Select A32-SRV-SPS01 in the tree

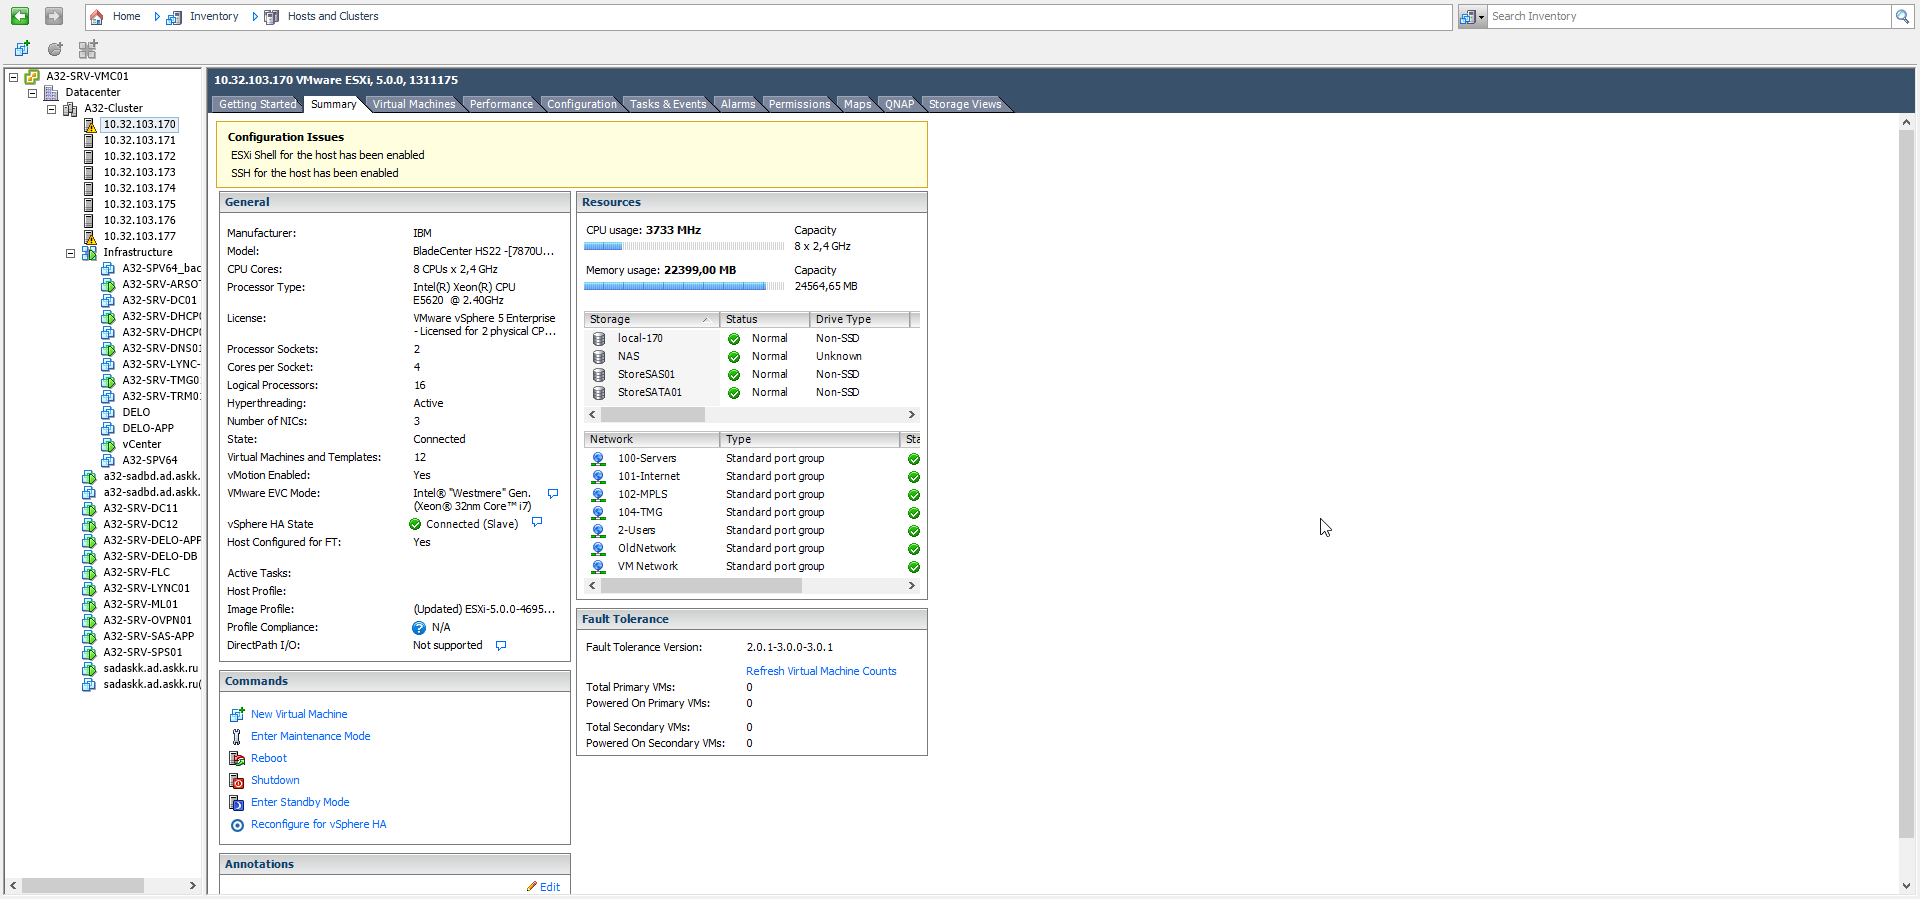(142, 652)
